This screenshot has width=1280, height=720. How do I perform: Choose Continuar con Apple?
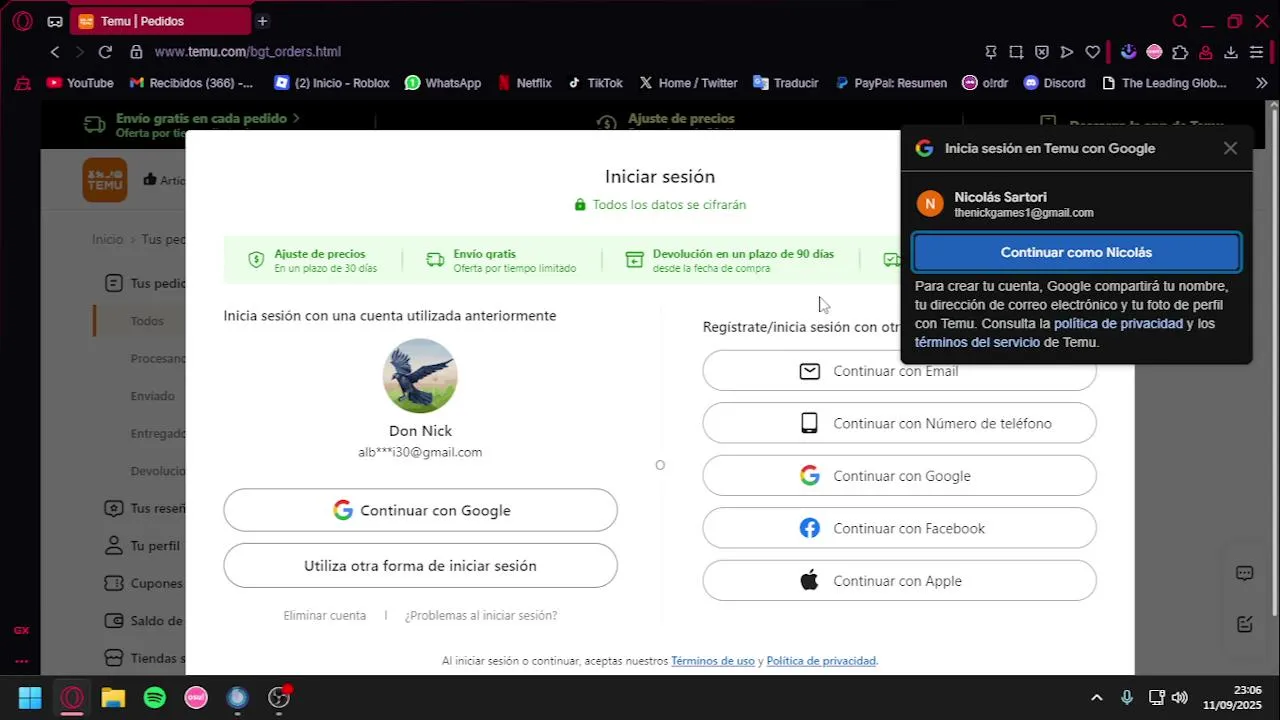[x=899, y=581]
